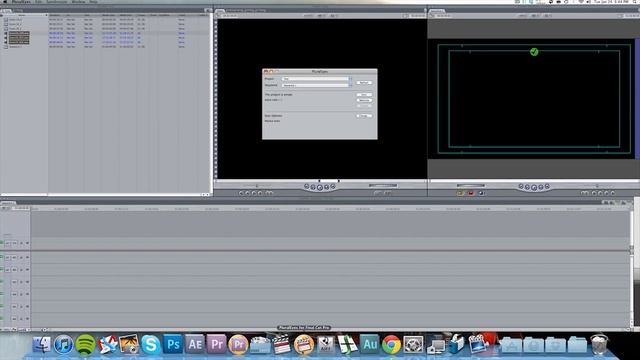Open the Help menu in menu bar
The image size is (640, 360).
[x=93, y=2]
